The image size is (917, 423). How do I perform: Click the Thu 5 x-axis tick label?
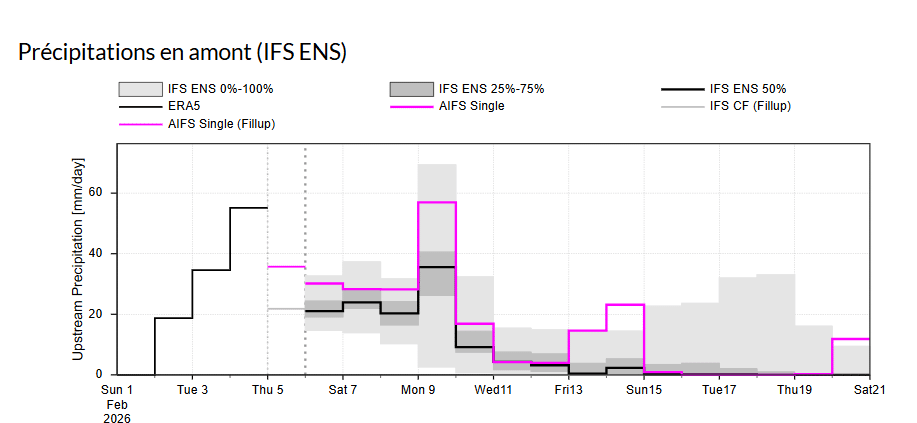[x=267, y=389]
